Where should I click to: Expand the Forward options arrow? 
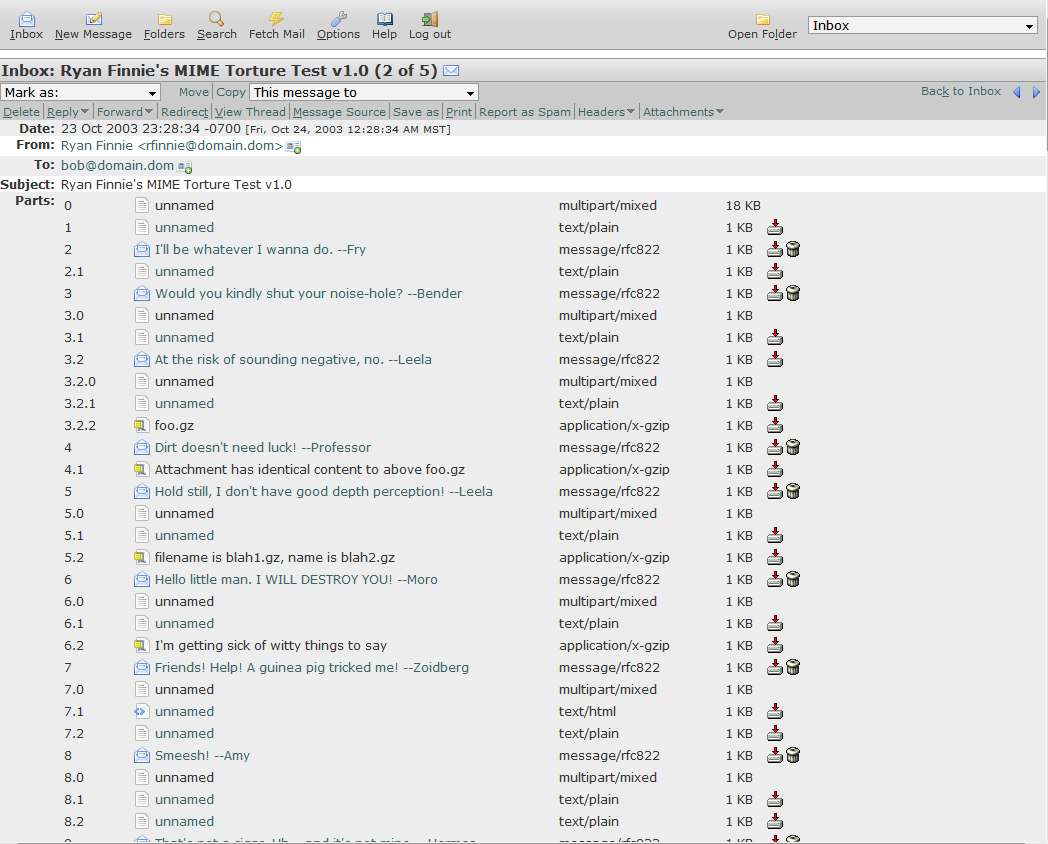click(x=148, y=112)
